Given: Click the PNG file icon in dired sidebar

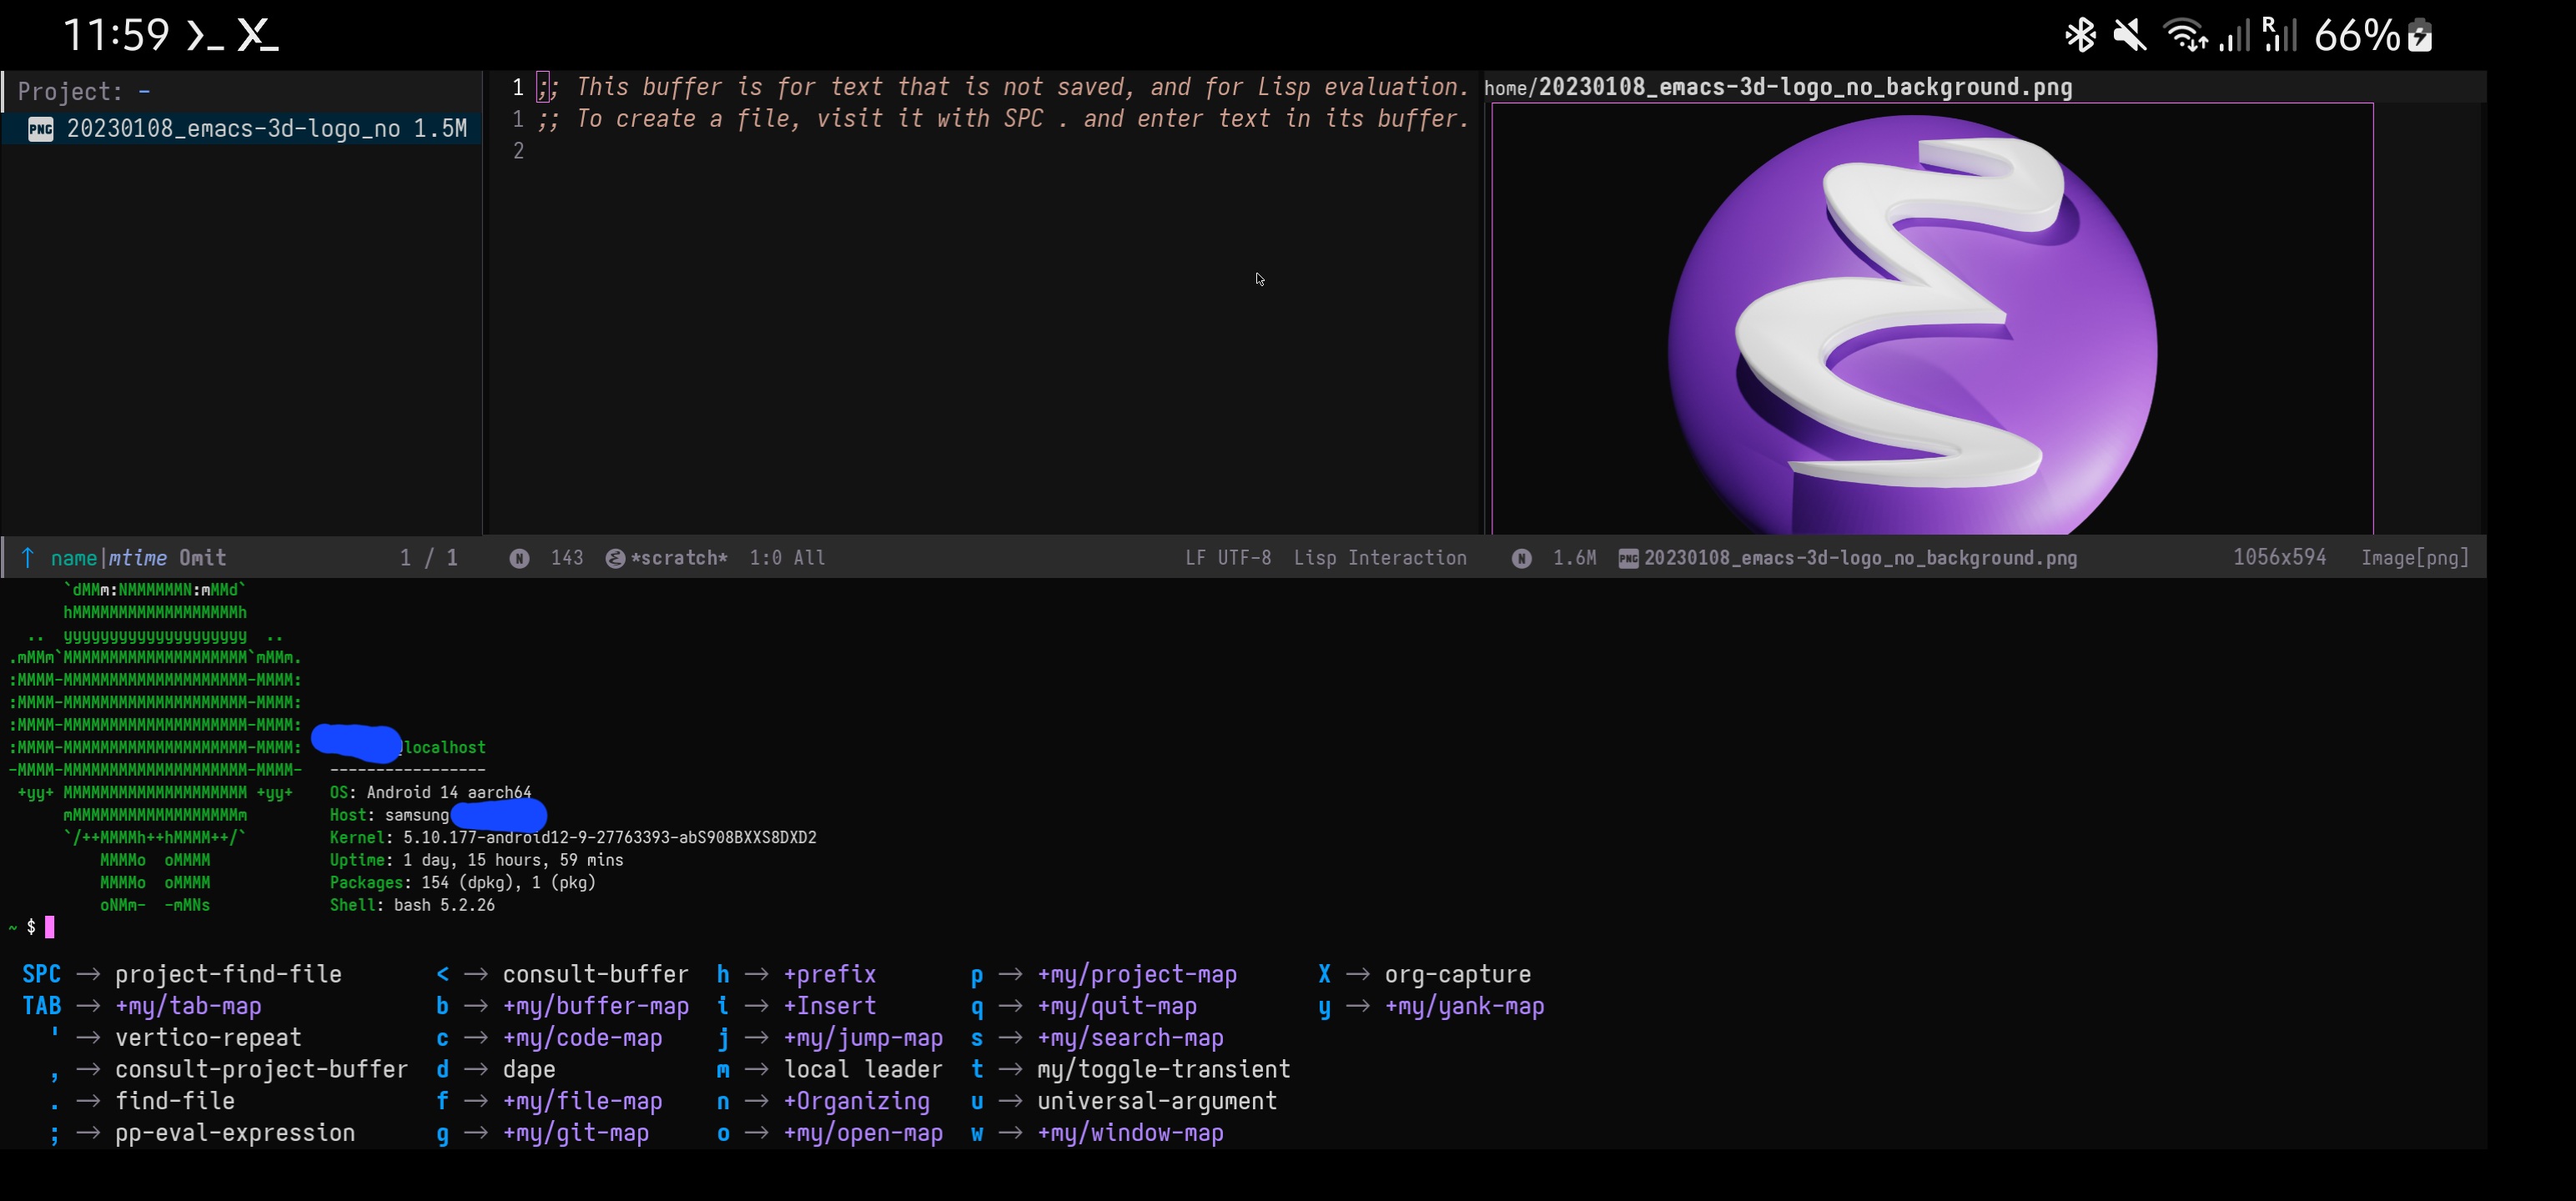Looking at the screenshot, I should [x=41, y=129].
